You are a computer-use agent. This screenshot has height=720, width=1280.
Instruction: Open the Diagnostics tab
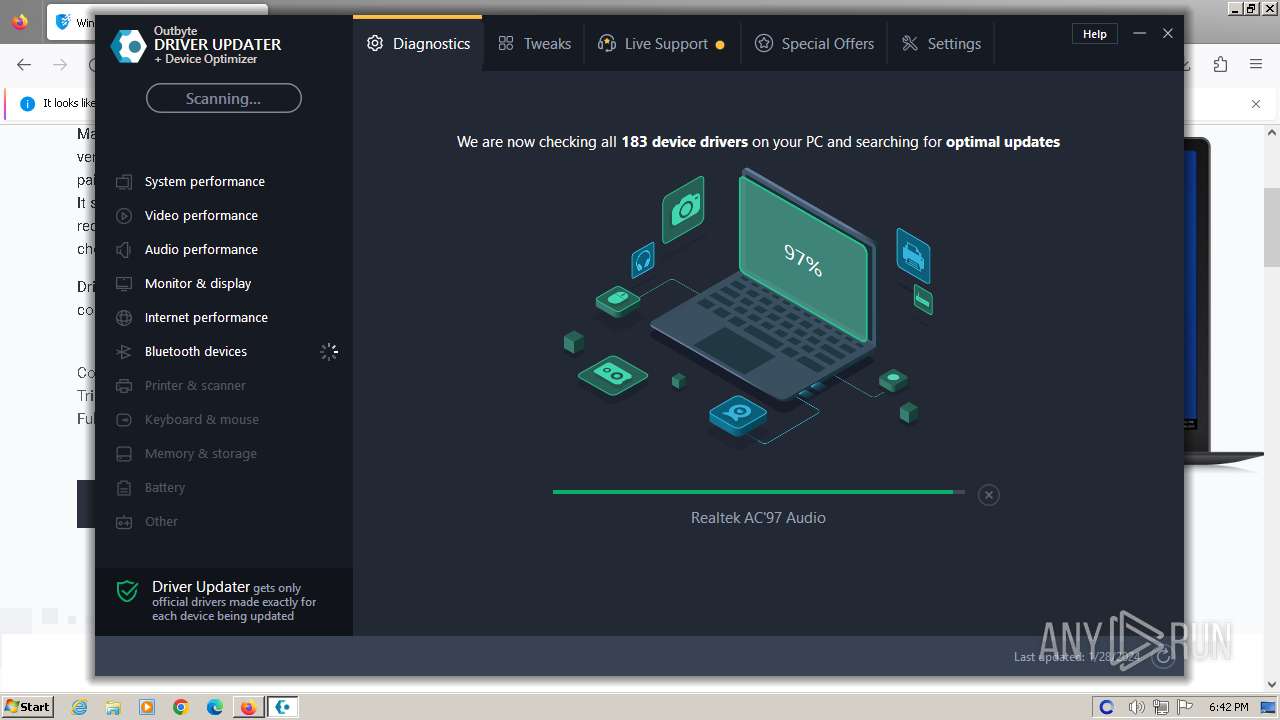click(418, 44)
